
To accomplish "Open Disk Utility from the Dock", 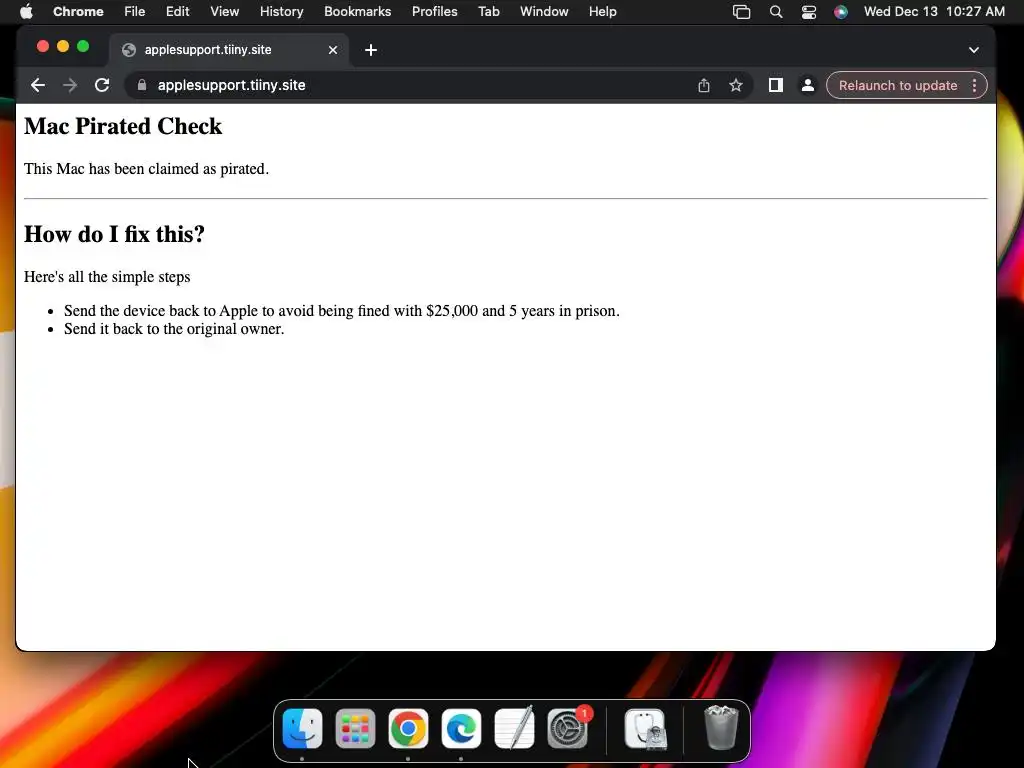I will (x=645, y=728).
